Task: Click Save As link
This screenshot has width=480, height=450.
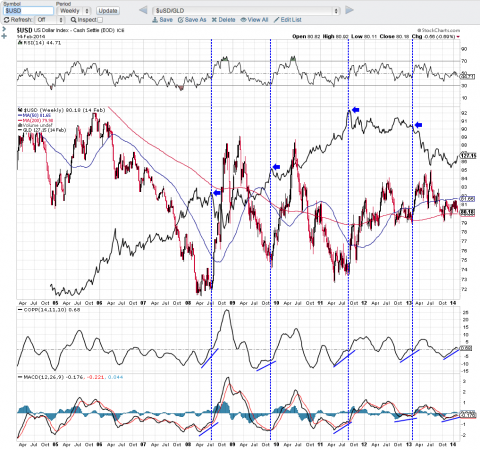Action: (x=192, y=20)
